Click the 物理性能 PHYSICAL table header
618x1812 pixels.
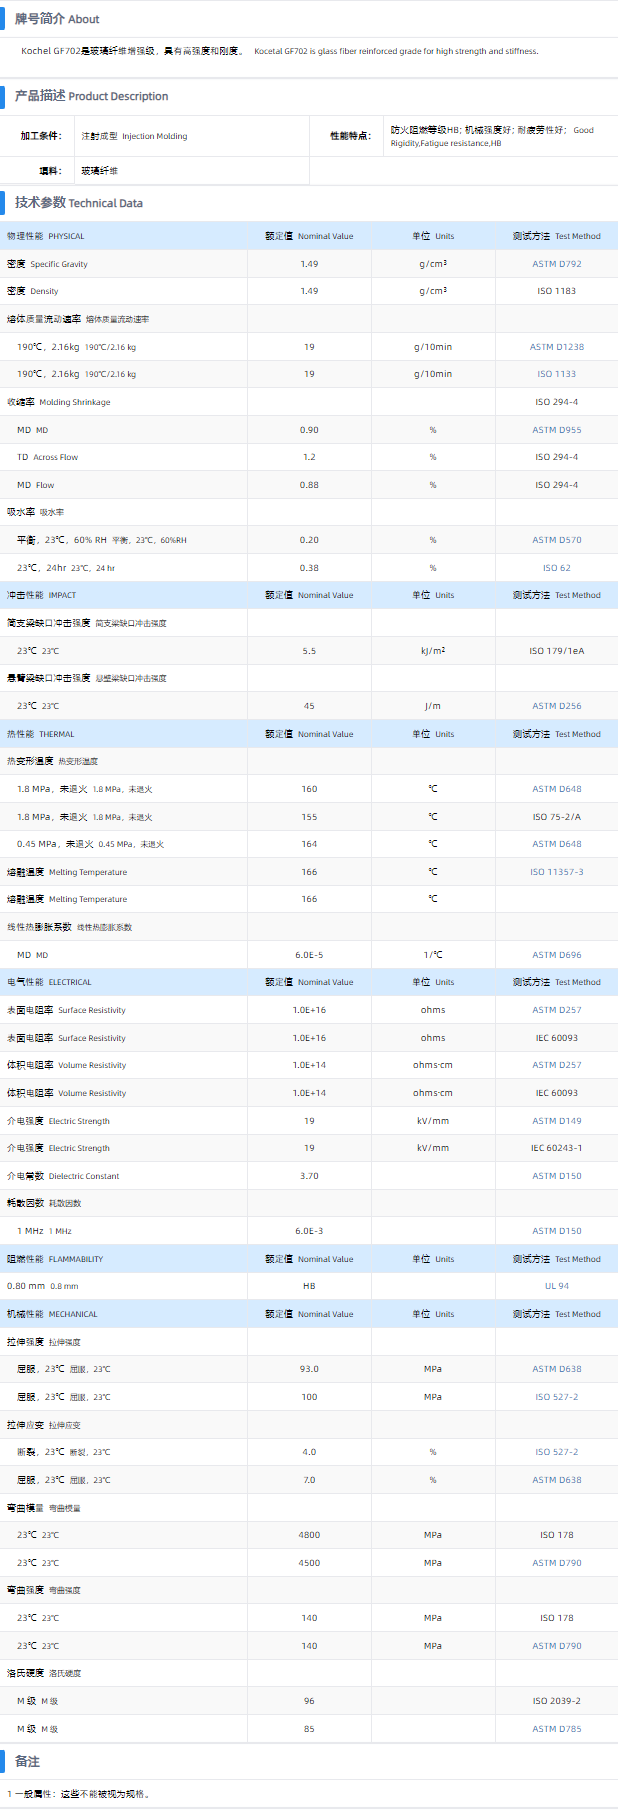[x=46, y=236]
